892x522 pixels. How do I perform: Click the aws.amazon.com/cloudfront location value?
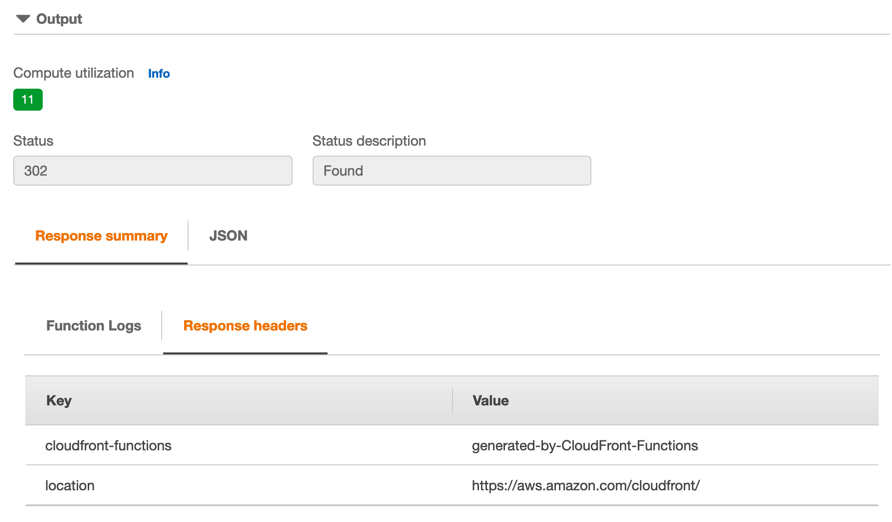586,486
